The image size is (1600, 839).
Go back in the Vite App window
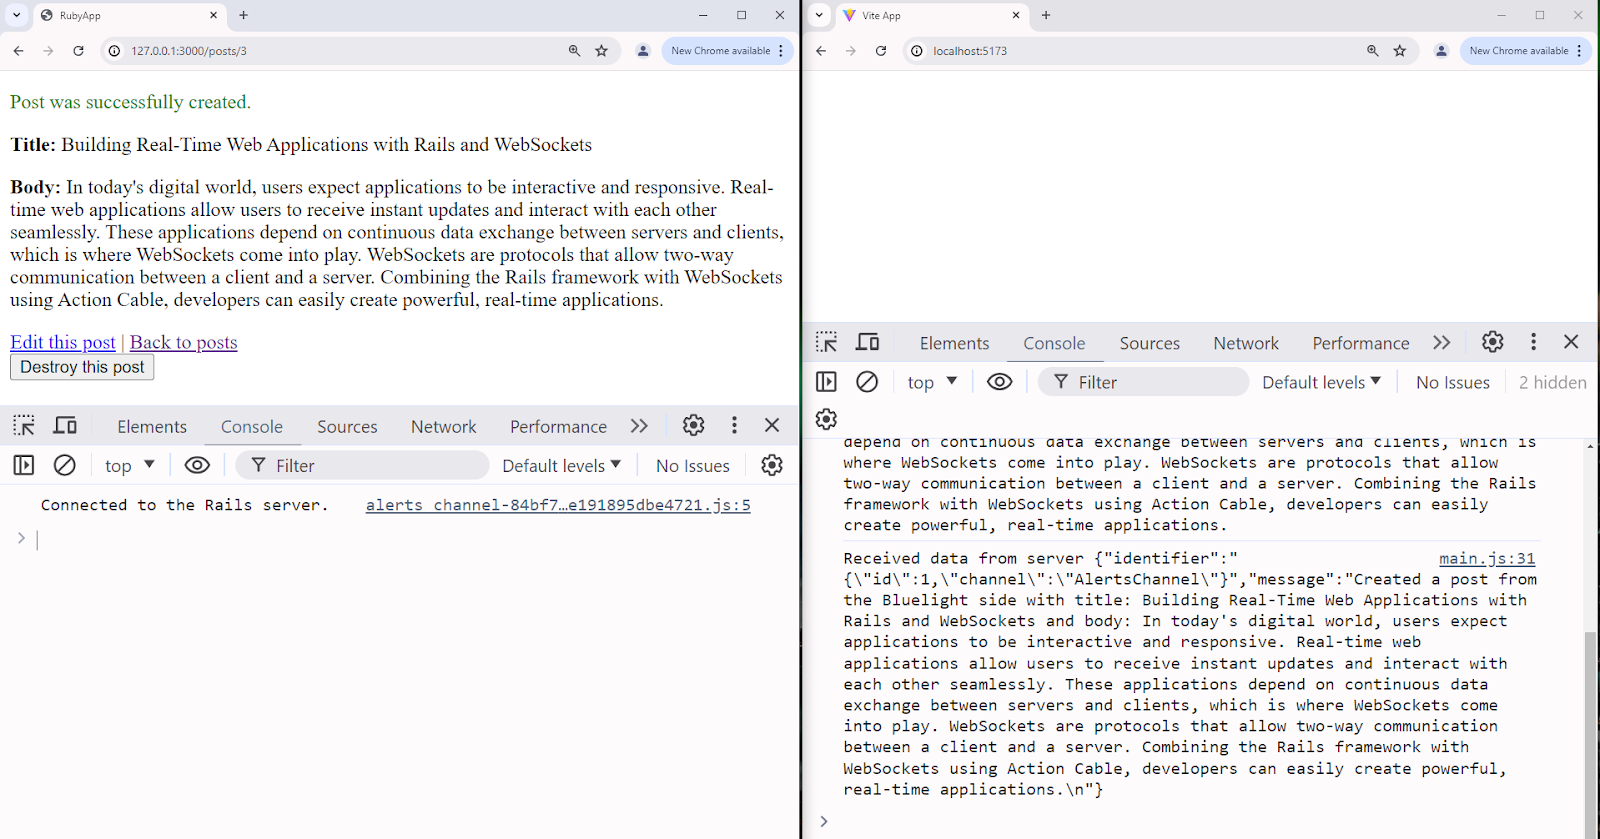pyautogui.click(x=821, y=51)
